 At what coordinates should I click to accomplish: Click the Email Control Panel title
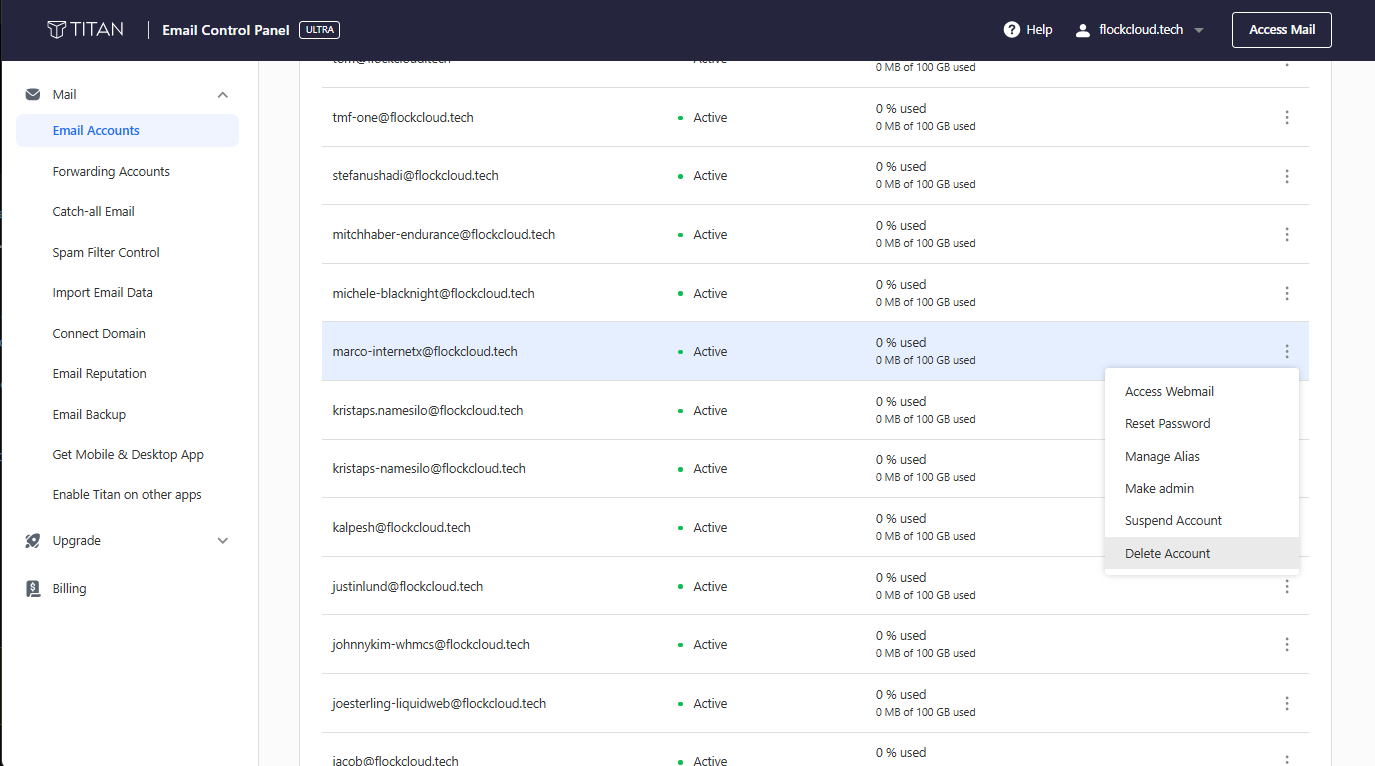[226, 30]
